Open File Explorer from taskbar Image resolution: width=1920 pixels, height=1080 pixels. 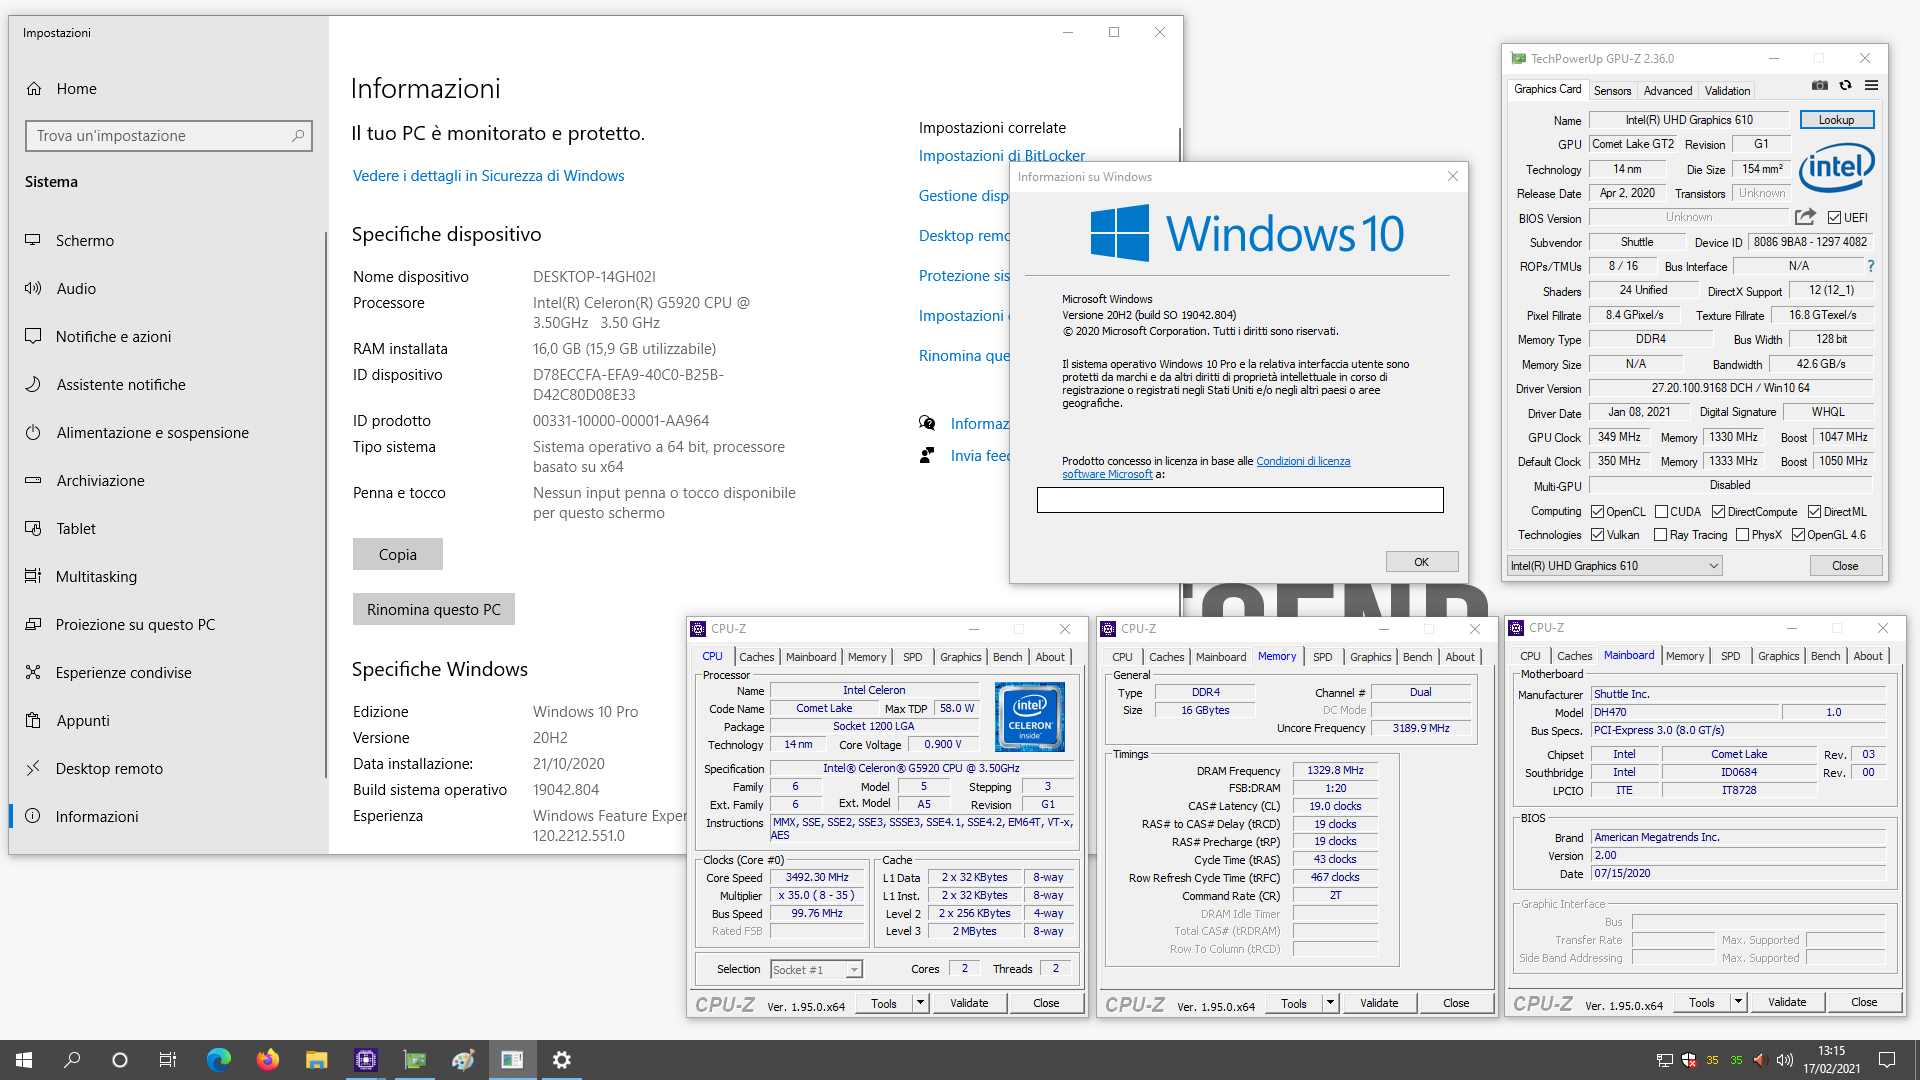(316, 1060)
